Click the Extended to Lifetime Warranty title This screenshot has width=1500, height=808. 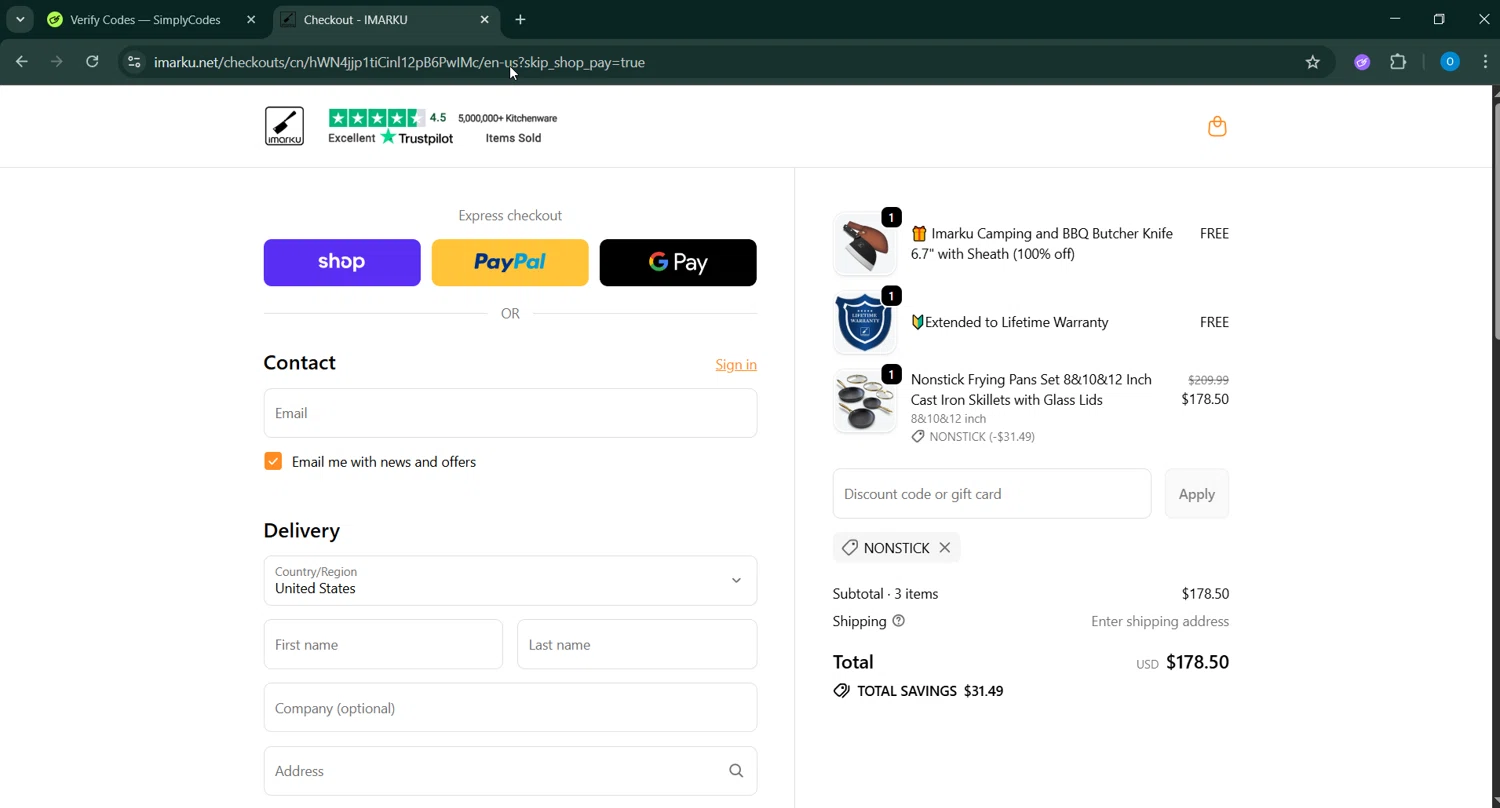(1010, 322)
